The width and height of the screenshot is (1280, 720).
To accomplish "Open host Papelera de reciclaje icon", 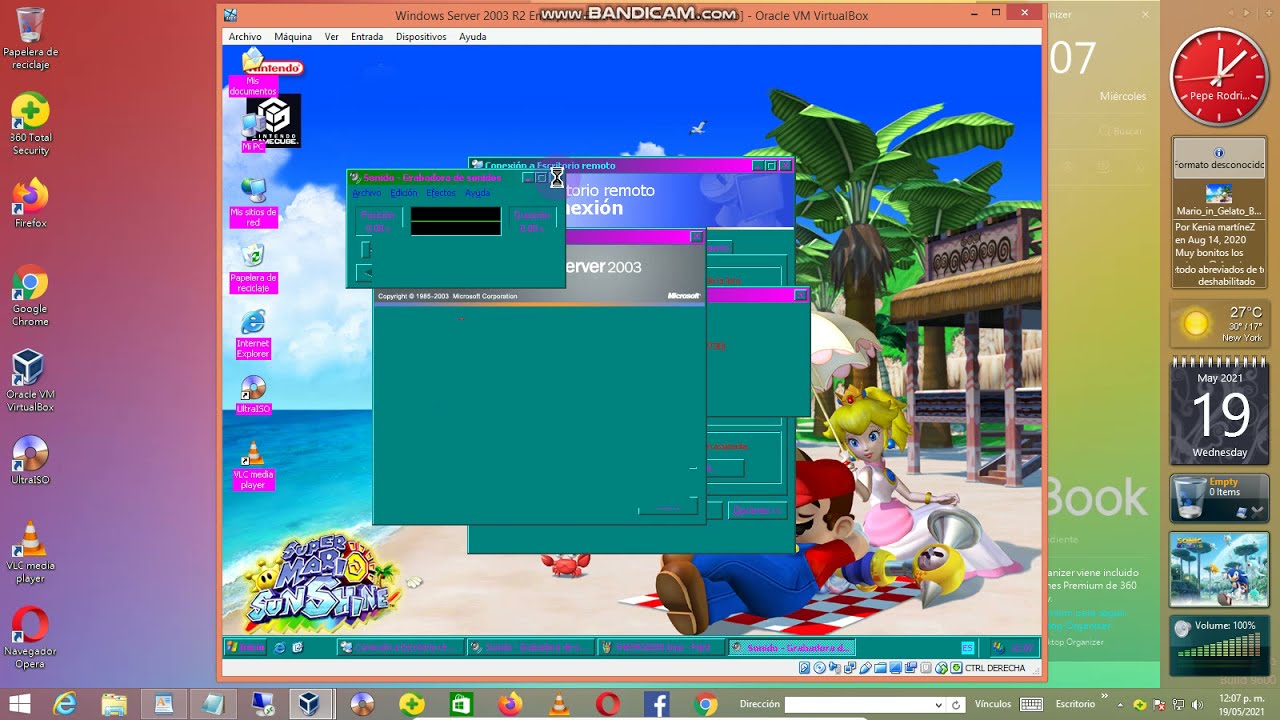I will pos(31,38).
